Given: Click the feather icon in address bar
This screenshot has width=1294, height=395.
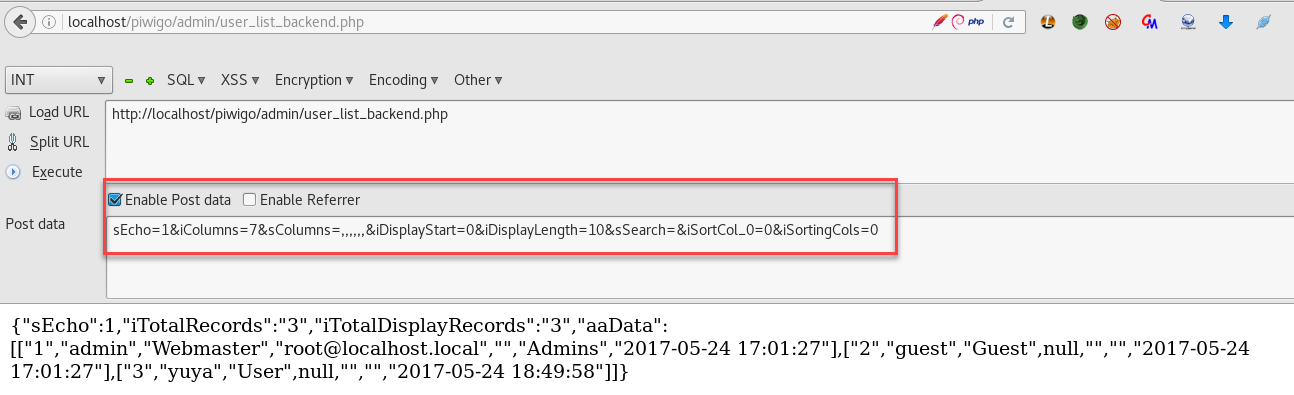Looking at the screenshot, I should click(939, 22).
